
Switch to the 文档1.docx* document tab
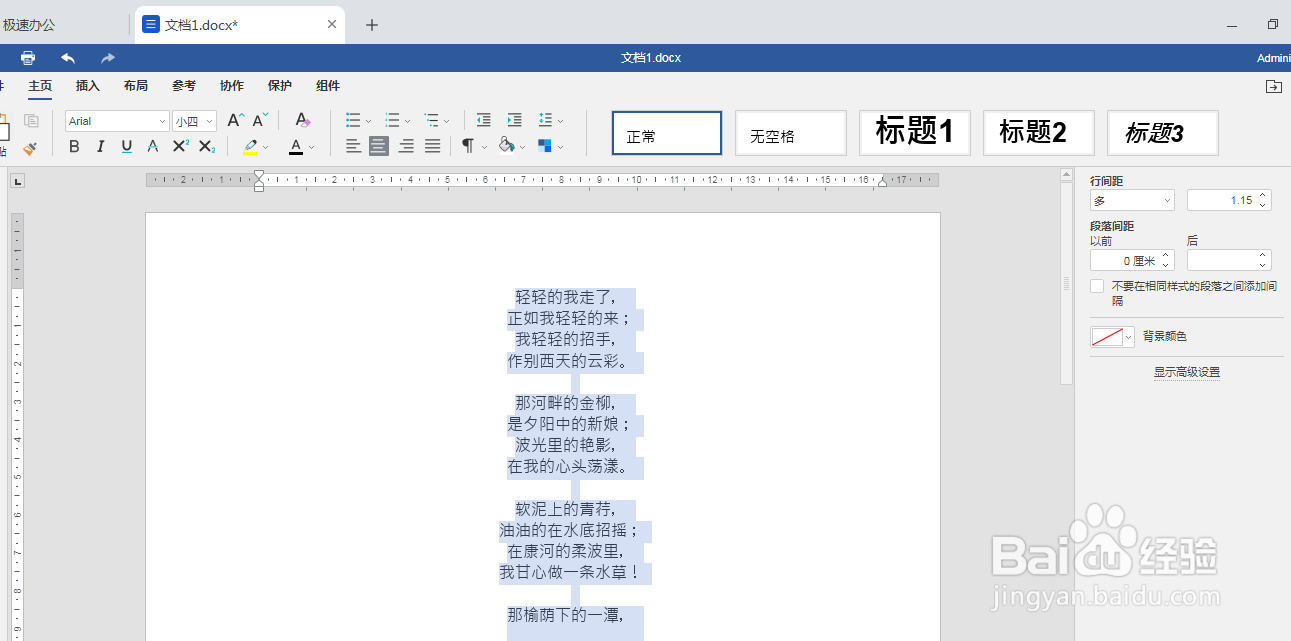coord(240,25)
